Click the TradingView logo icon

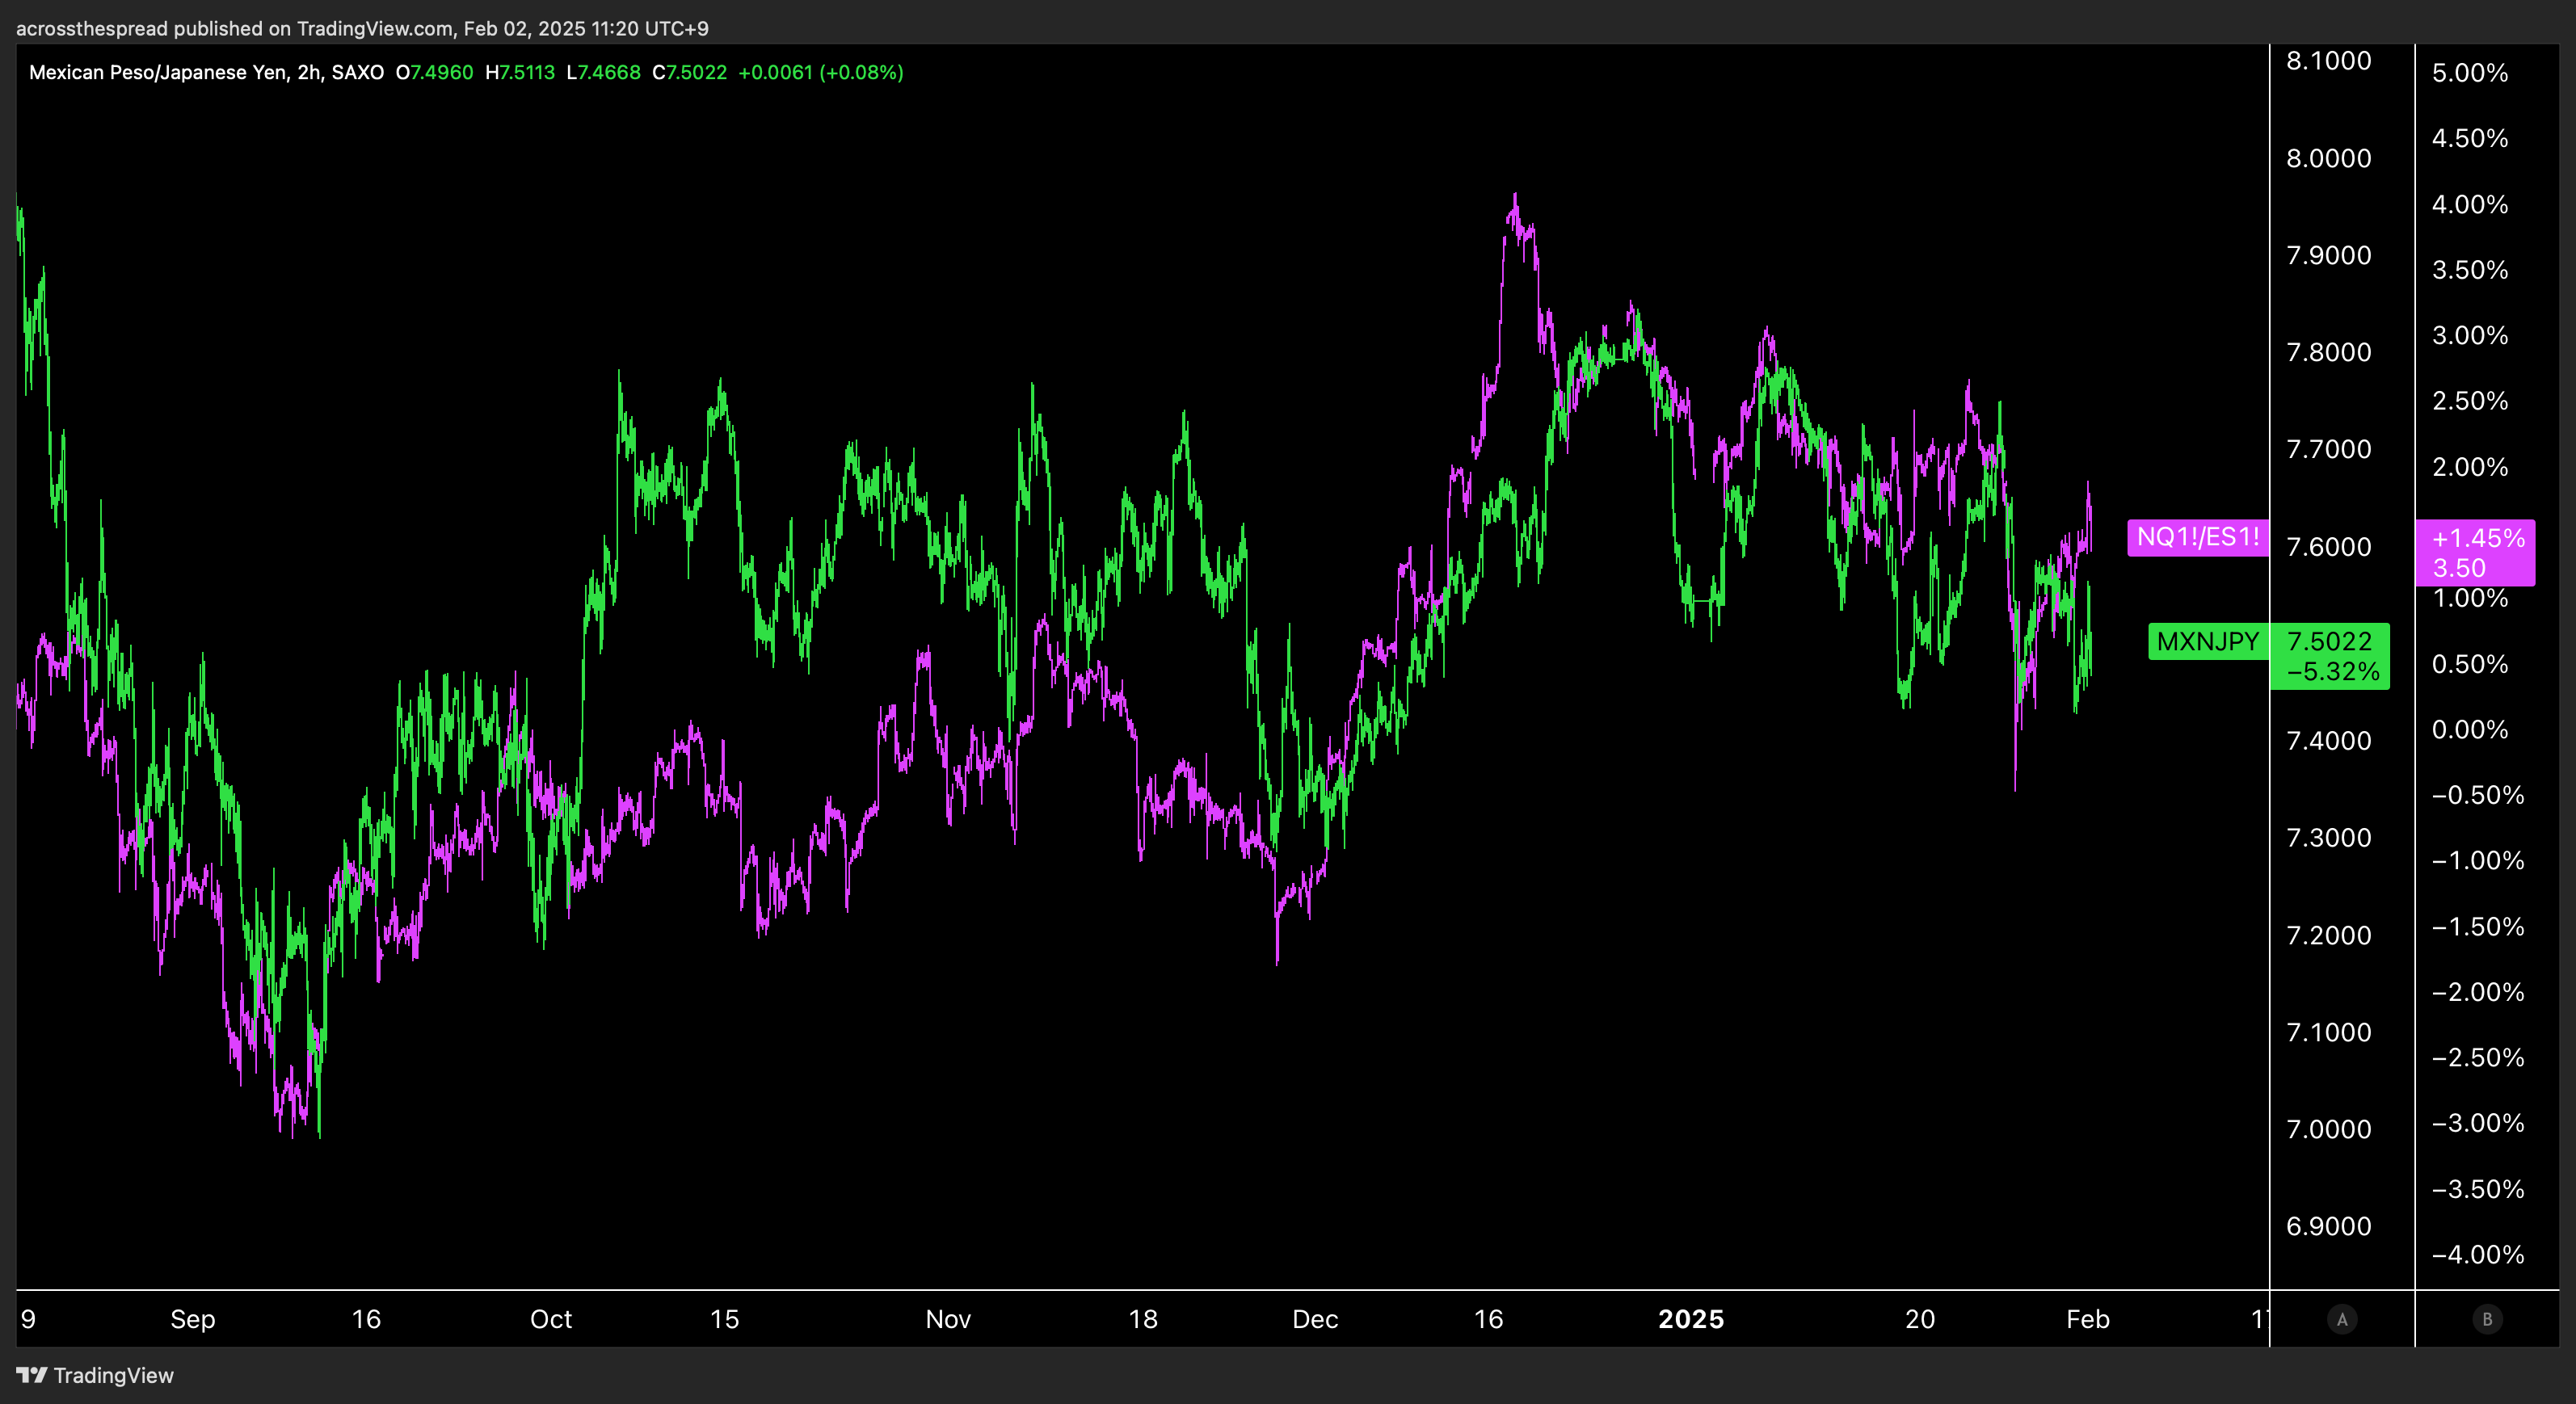coord(31,1375)
